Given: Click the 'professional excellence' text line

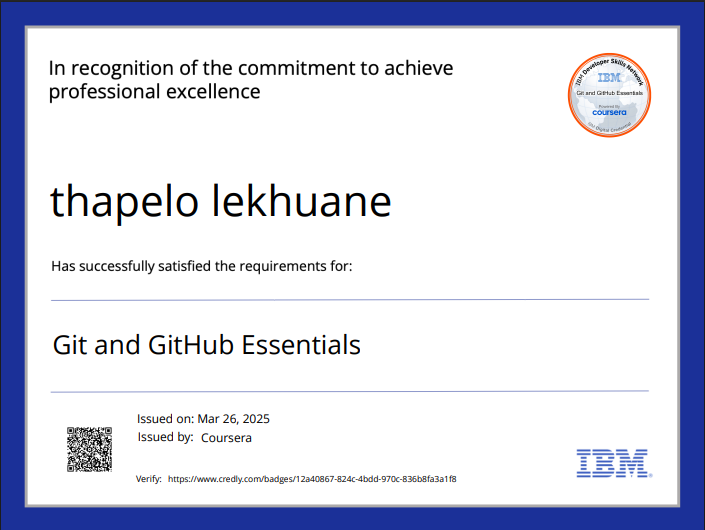Looking at the screenshot, I should 155,92.
